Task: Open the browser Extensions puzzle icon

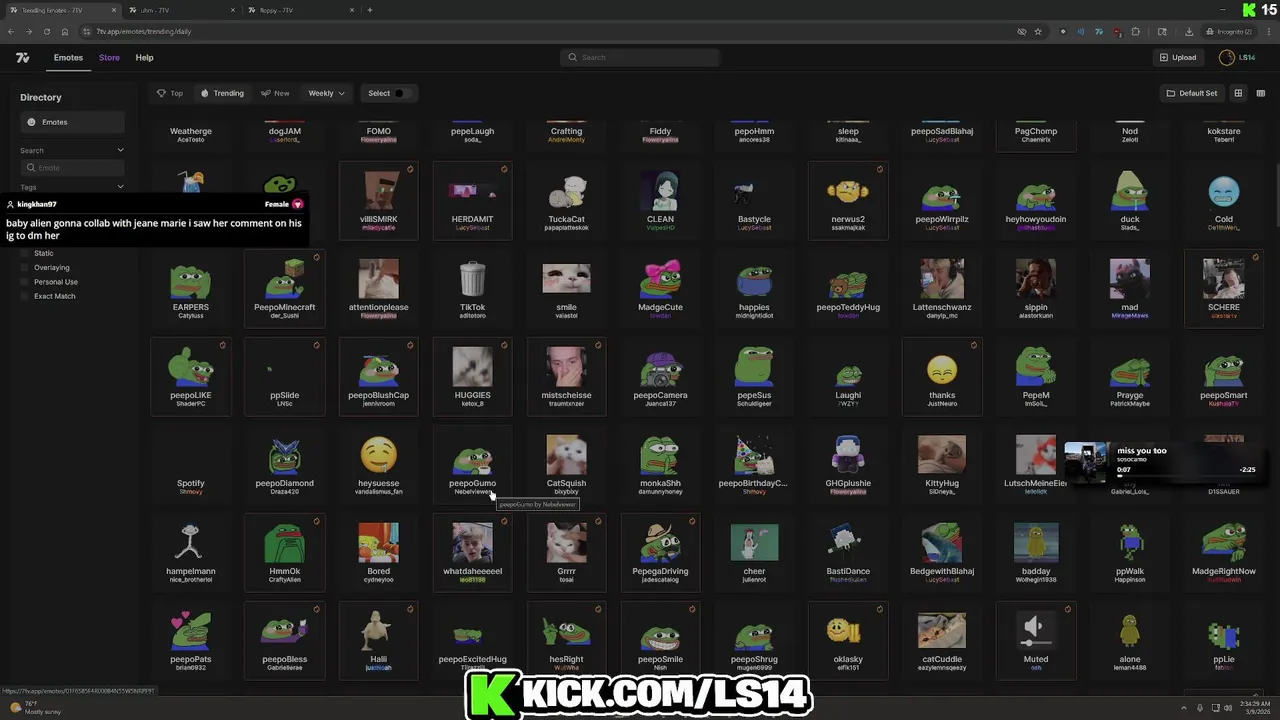Action: pos(1135,31)
